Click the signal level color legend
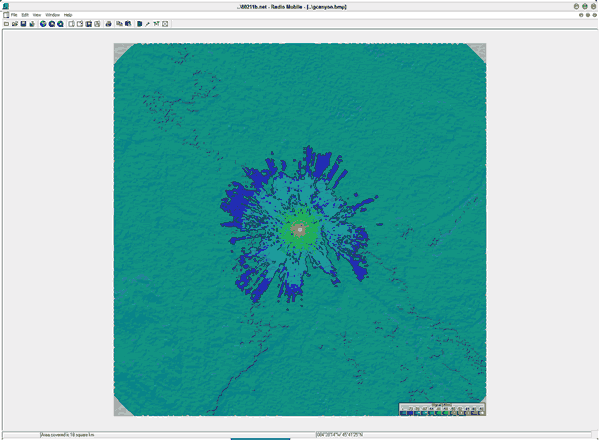600x440 pixels. click(441, 408)
